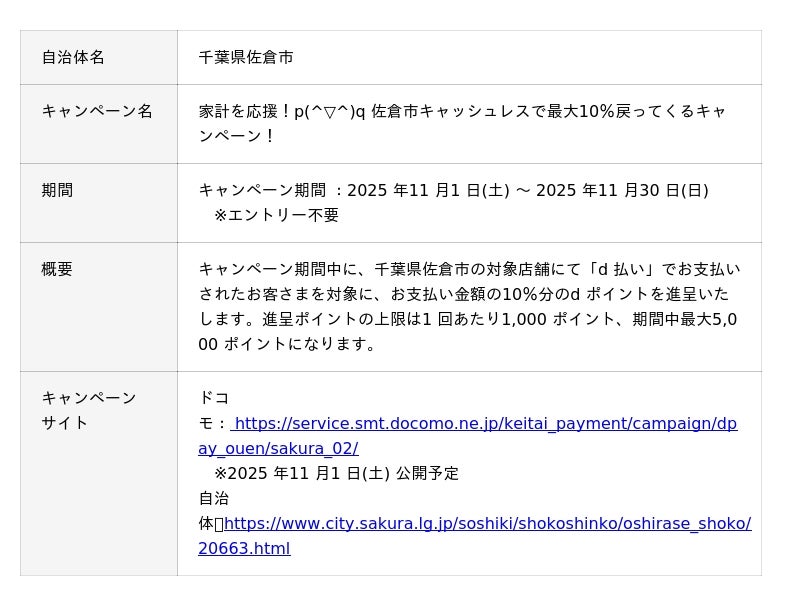800x606 pixels.
Task: Click the campaign end date 2025年11月30日(日)
Action: 622,190
